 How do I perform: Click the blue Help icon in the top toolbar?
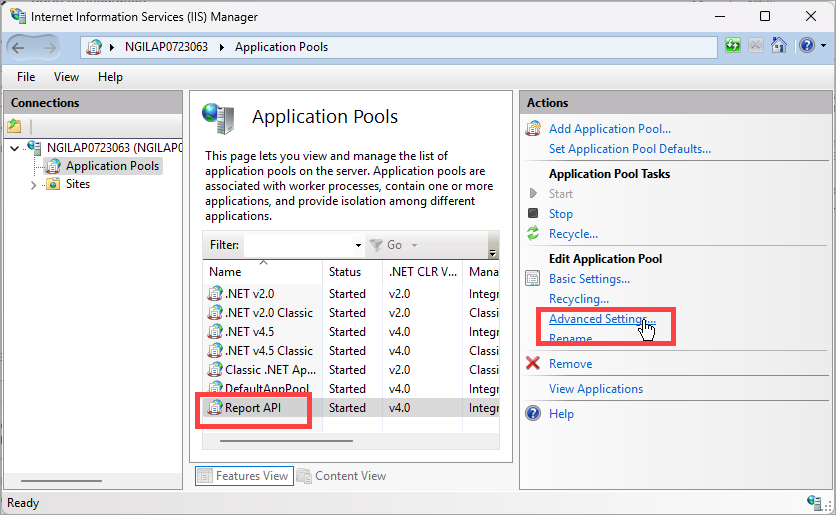(x=807, y=46)
